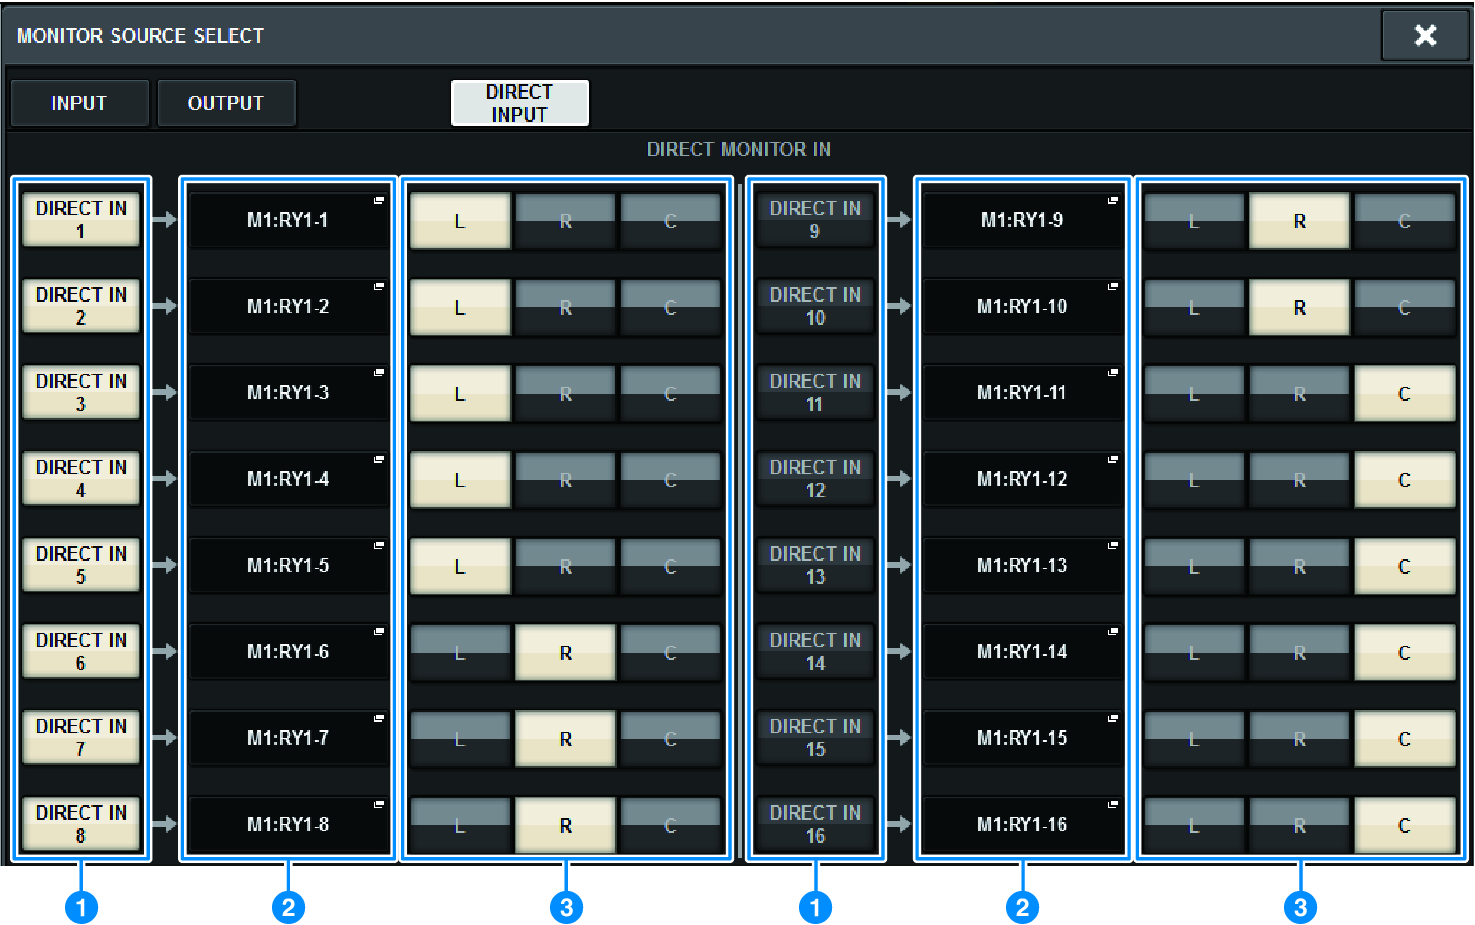Switch to the INPUT tab
The width and height of the screenshot is (1475, 925).
click(x=79, y=102)
